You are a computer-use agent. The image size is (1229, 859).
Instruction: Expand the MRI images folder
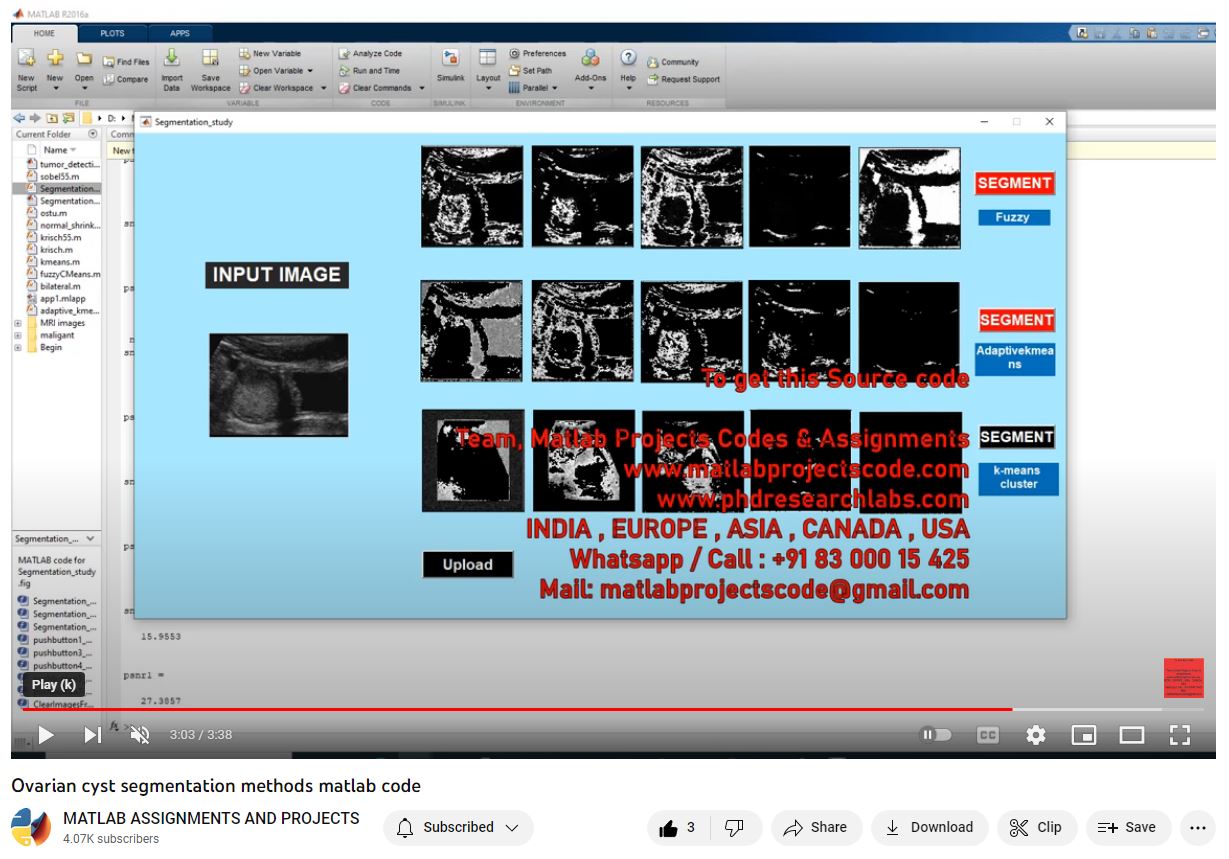(x=18, y=324)
